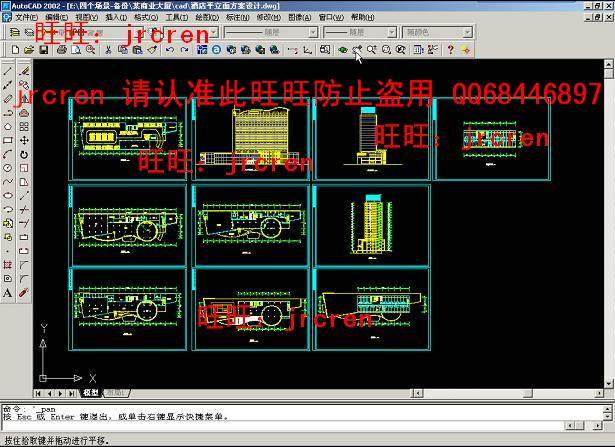Open the 工具 (Tools) menu
The image size is (615, 447).
[176, 17]
